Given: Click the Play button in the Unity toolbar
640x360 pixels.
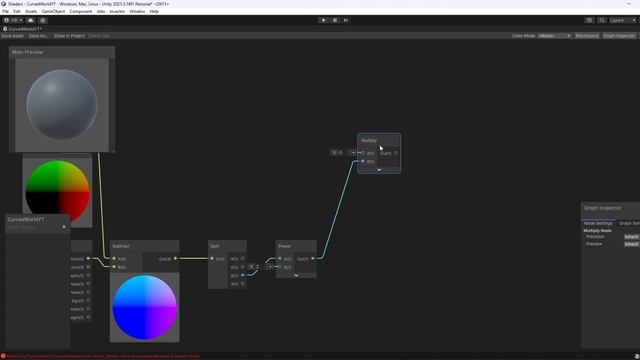Looking at the screenshot, I should tap(324, 20).
